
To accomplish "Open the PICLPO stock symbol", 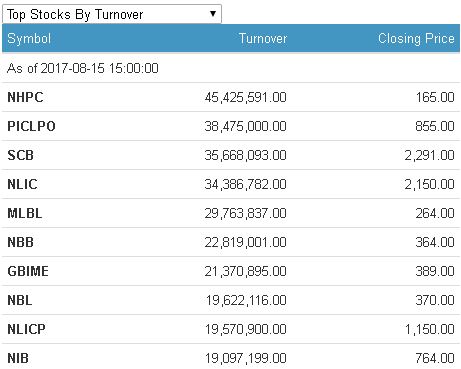I will coord(31,126).
